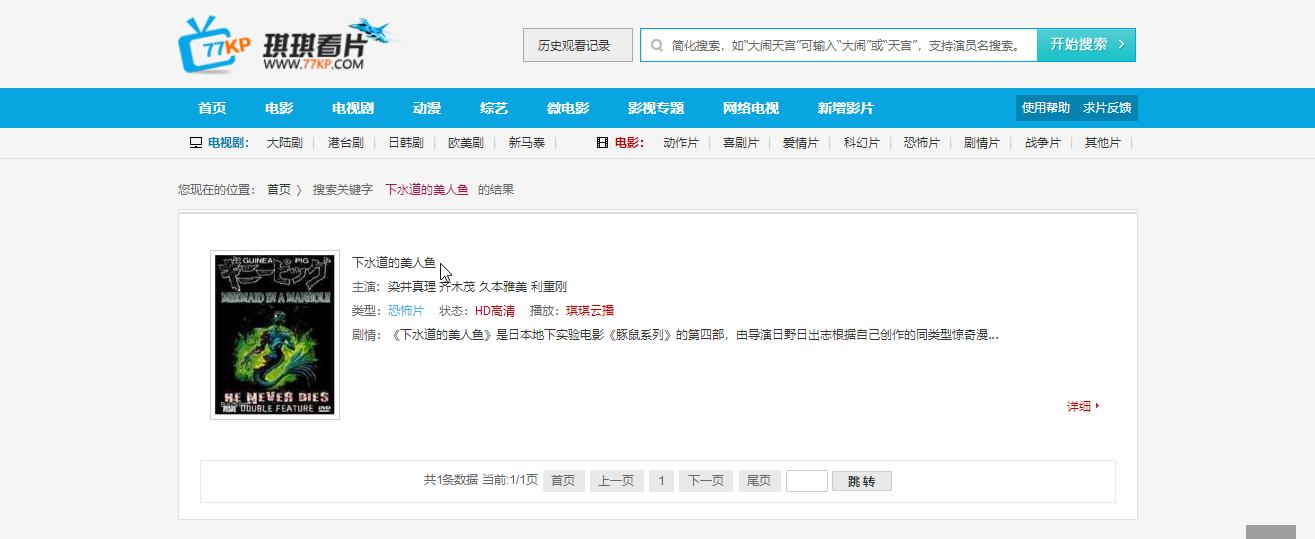This screenshot has width=1315, height=539.
Task: Open the 综艺 navigation tab
Action: (x=494, y=108)
